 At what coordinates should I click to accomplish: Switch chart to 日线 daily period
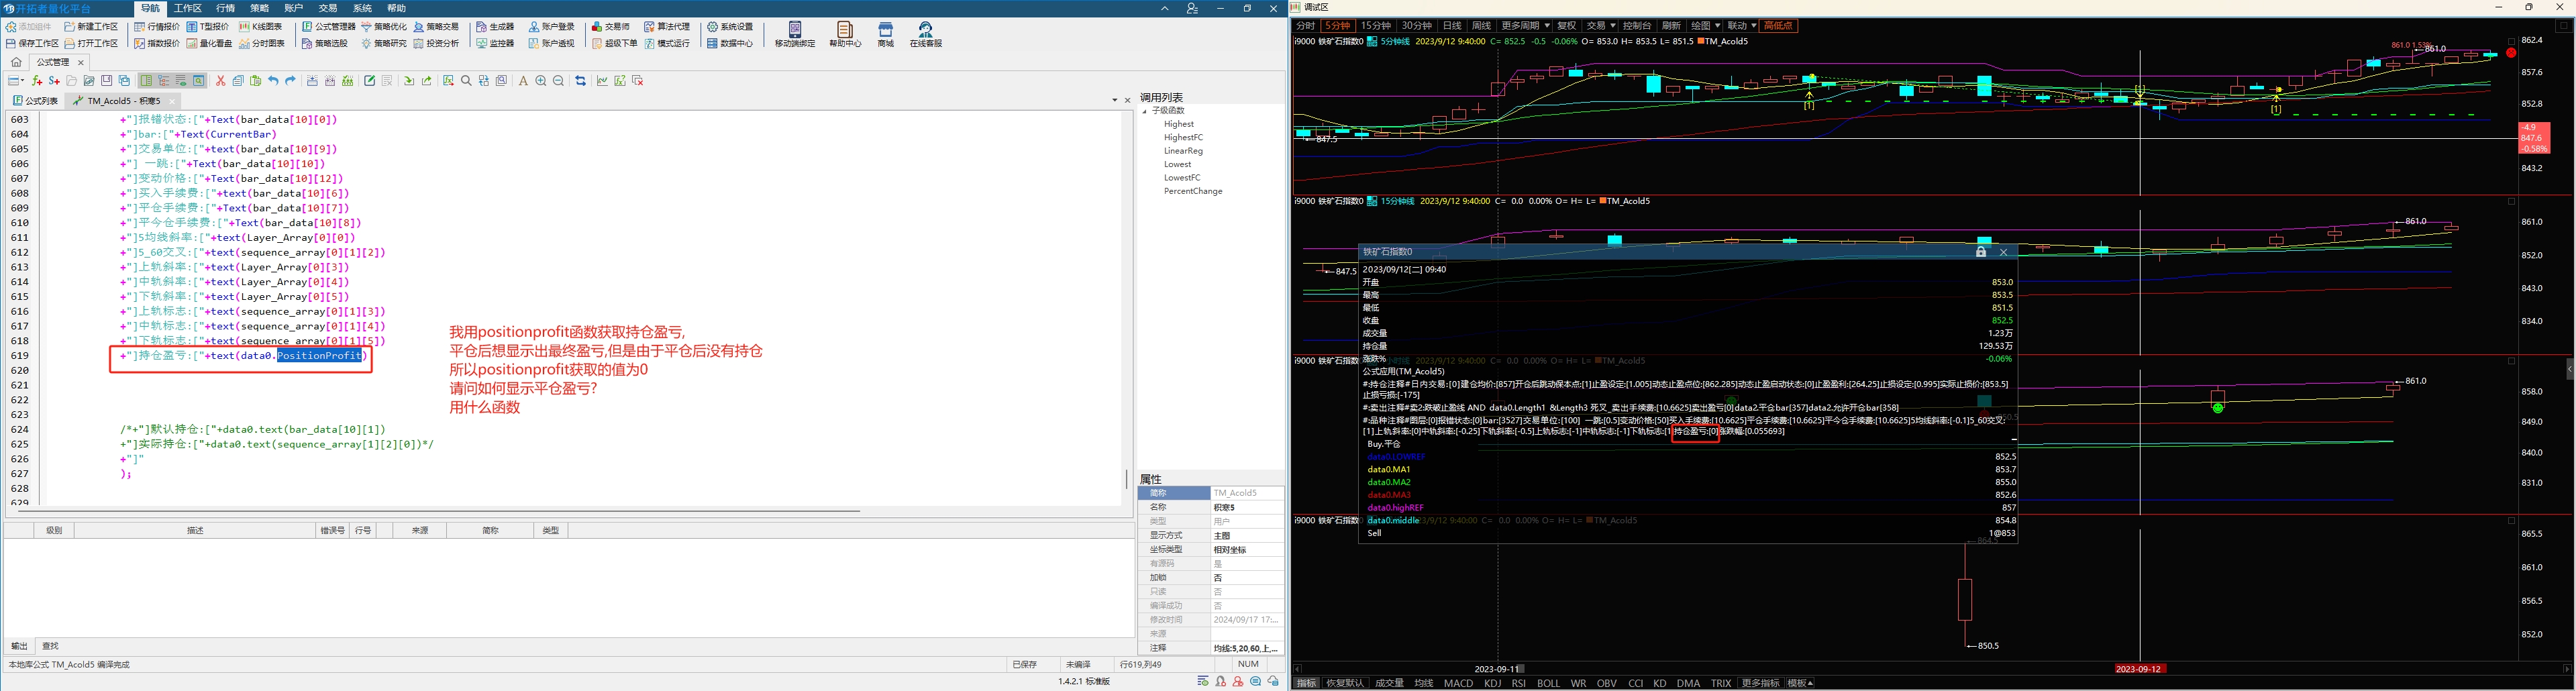[x=1452, y=26]
